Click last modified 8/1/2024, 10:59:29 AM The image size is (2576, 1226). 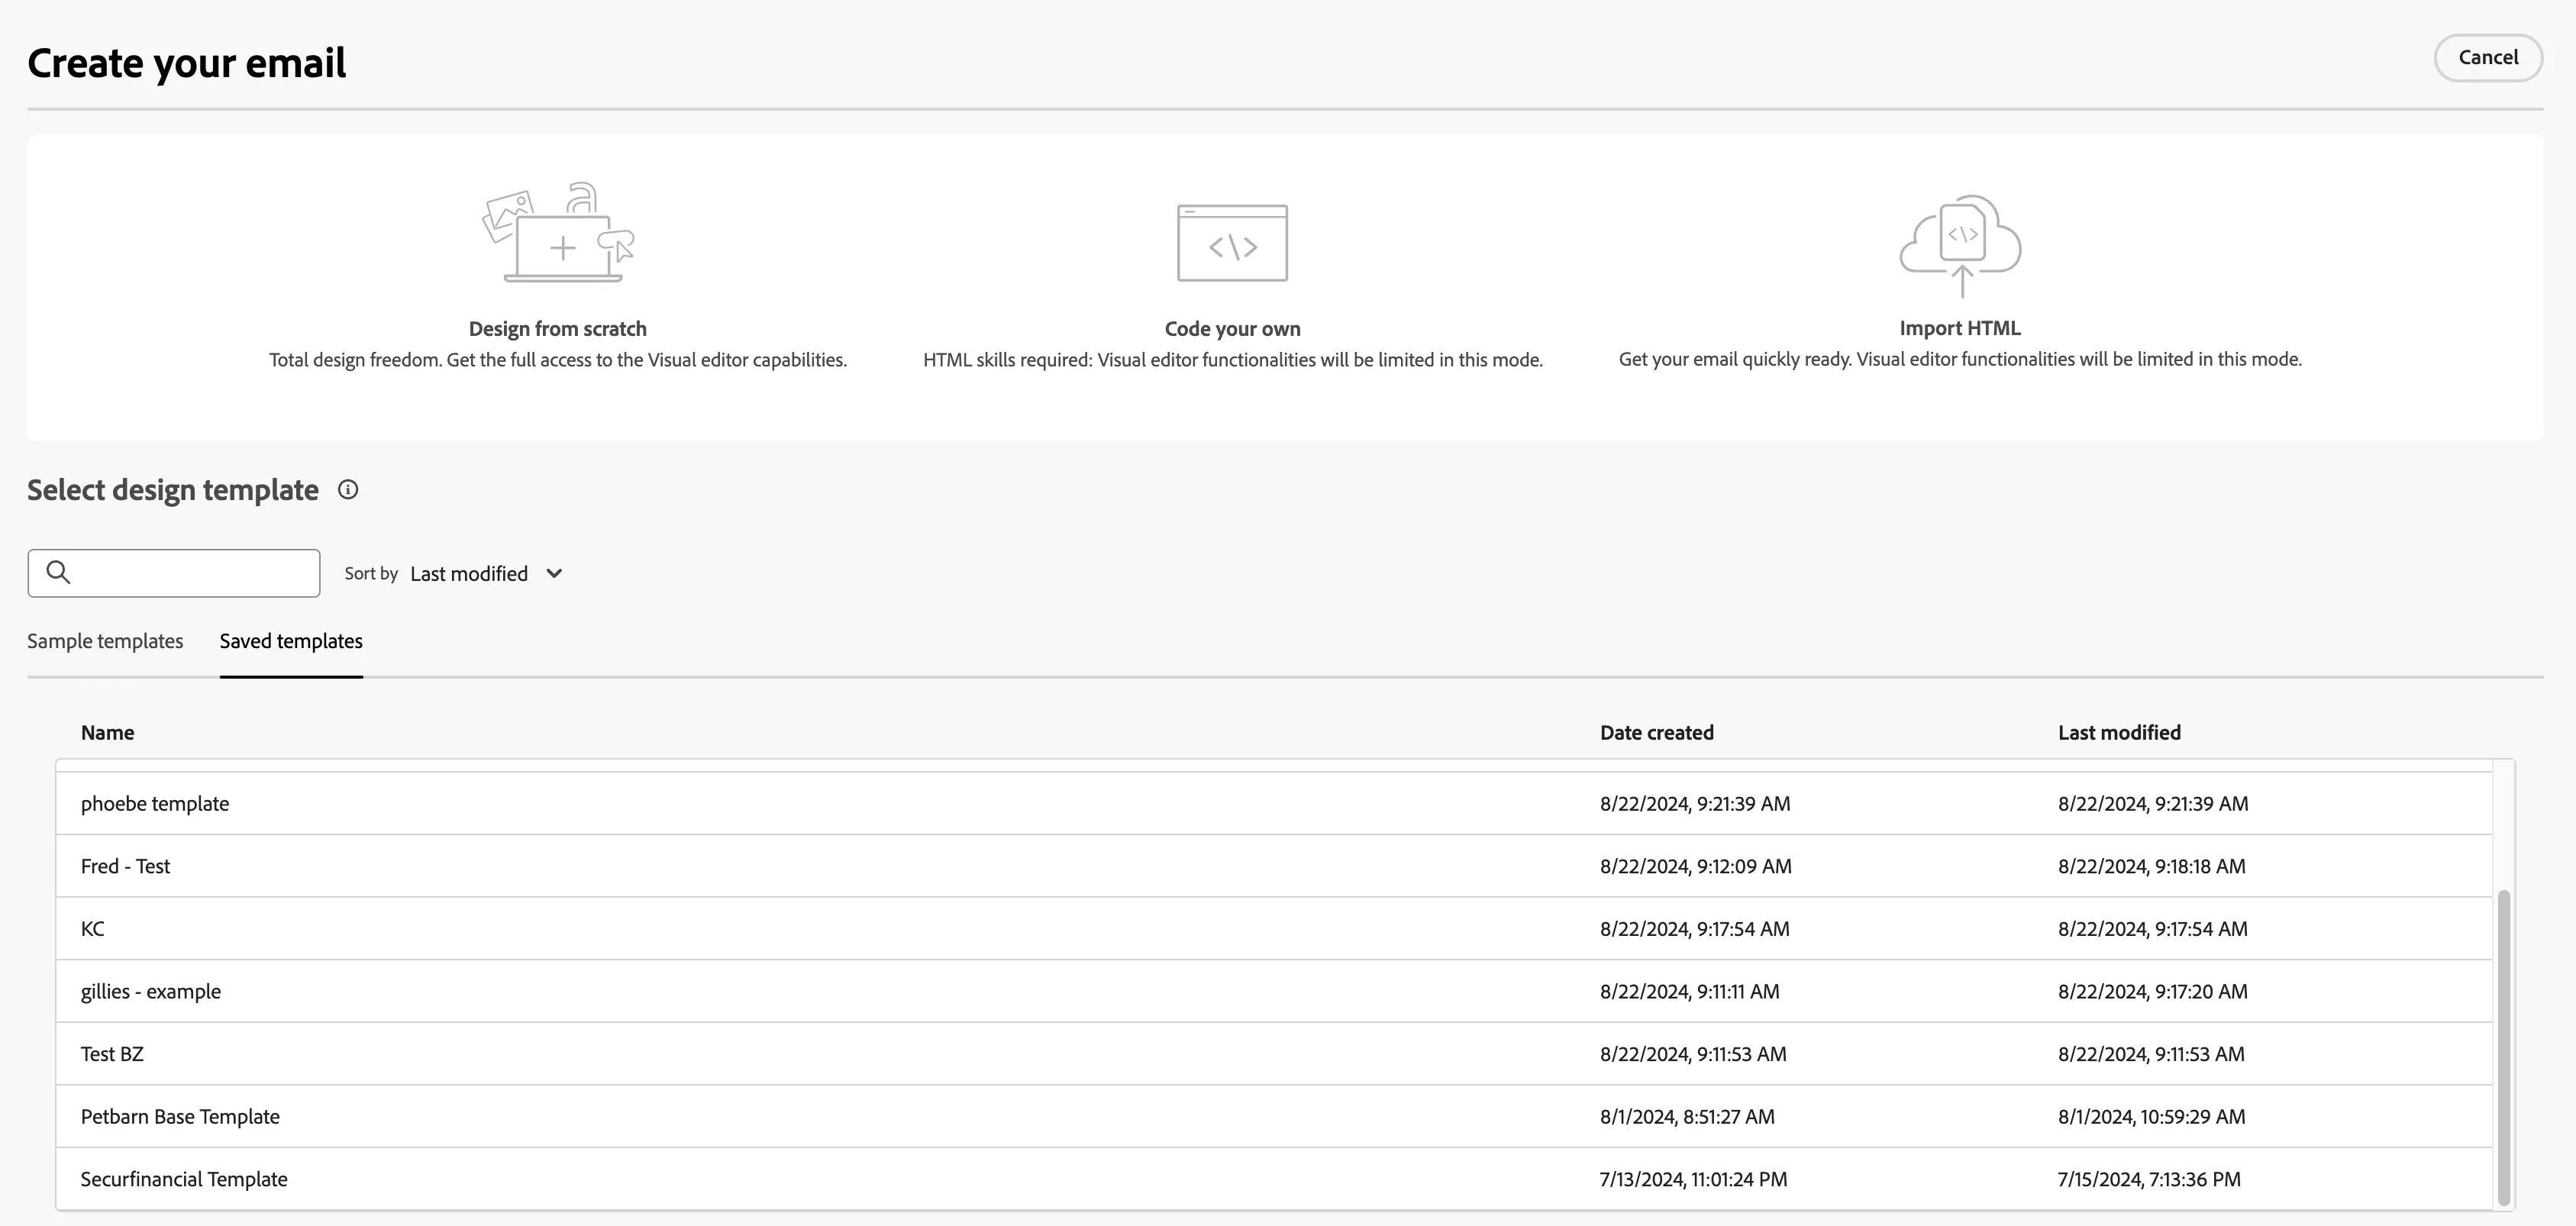point(2152,1117)
